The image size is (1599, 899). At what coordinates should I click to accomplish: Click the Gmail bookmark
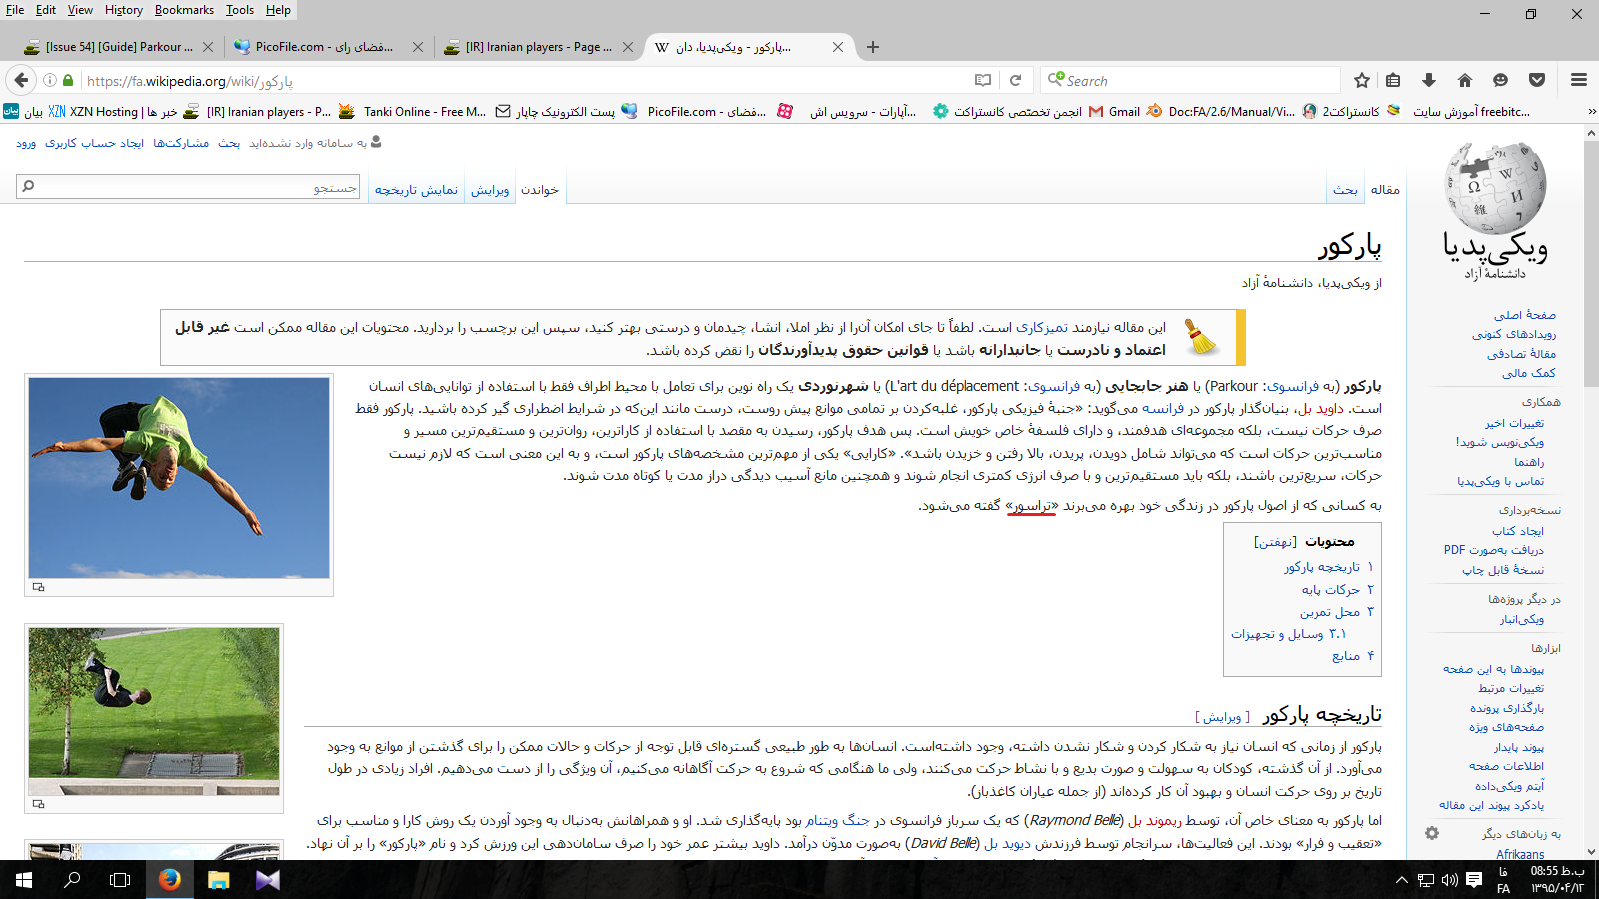(x=1114, y=112)
